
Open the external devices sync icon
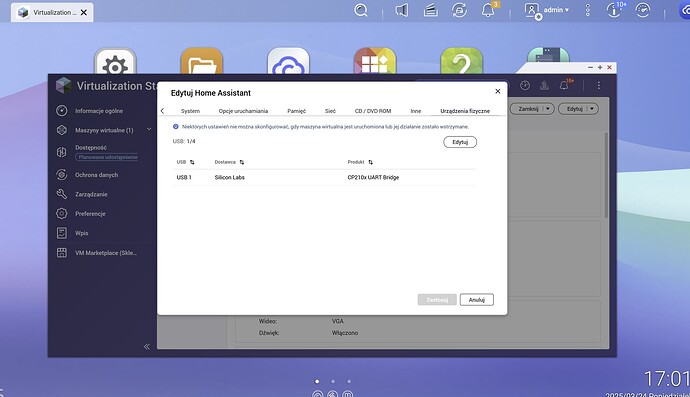click(459, 10)
